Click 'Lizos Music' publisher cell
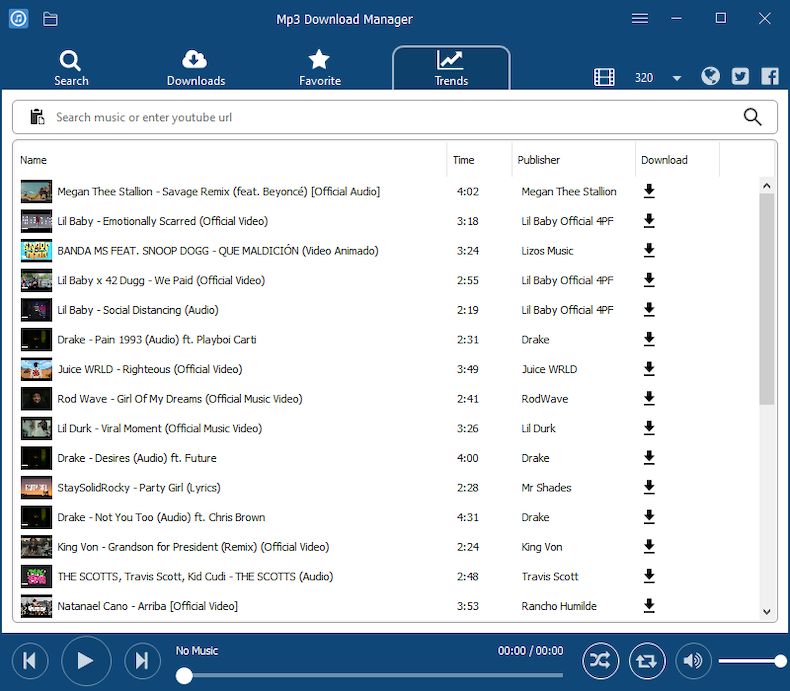Image resolution: width=790 pixels, height=691 pixels. point(547,251)
